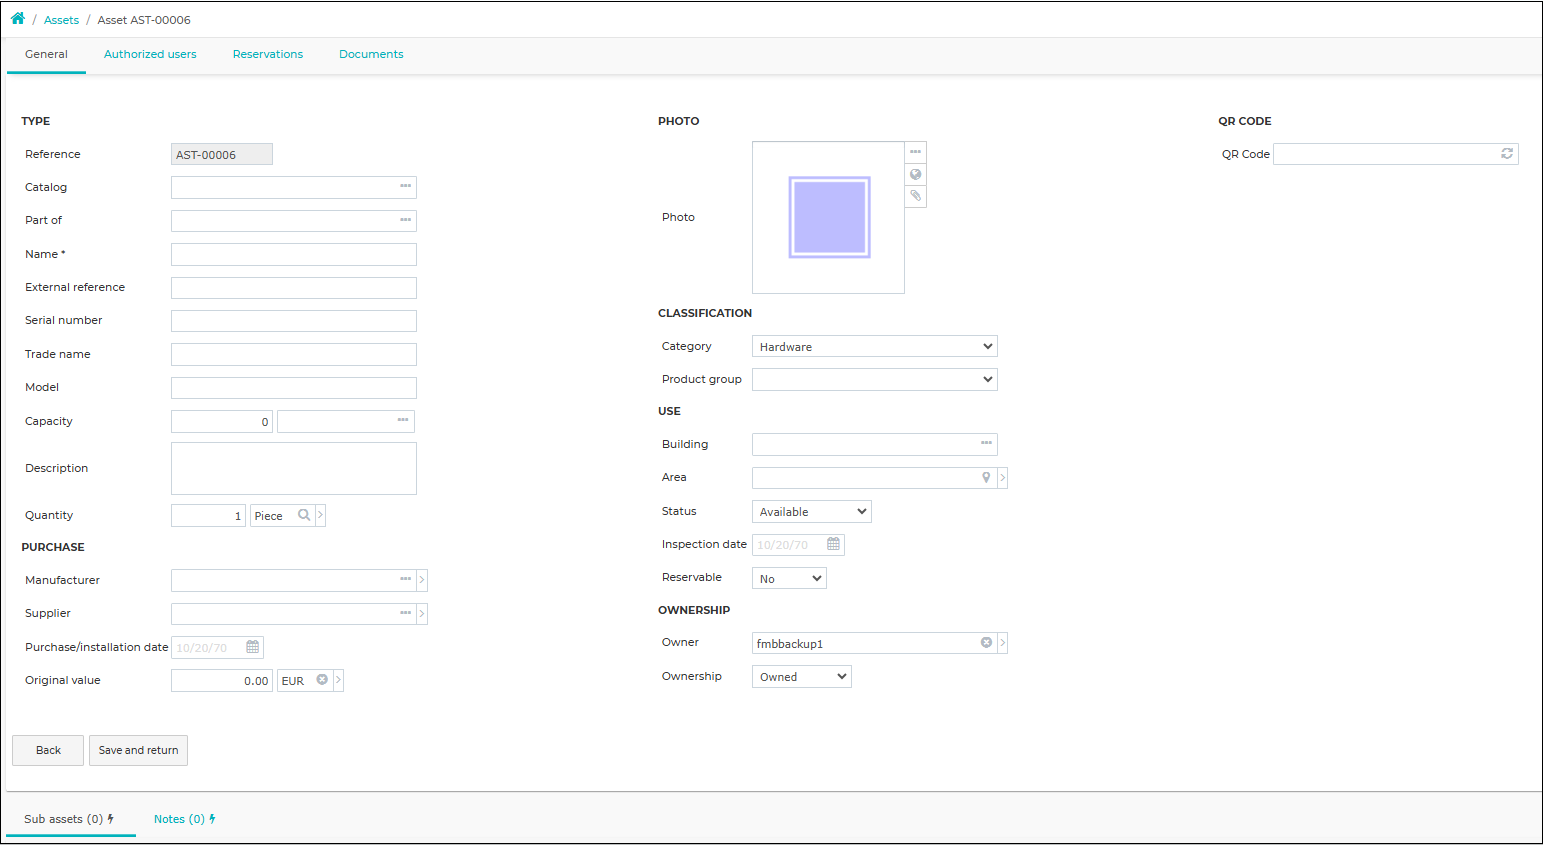1543x845 pixels.
Task: Click the Area location pin icon
Action: [x=986, y=478]
